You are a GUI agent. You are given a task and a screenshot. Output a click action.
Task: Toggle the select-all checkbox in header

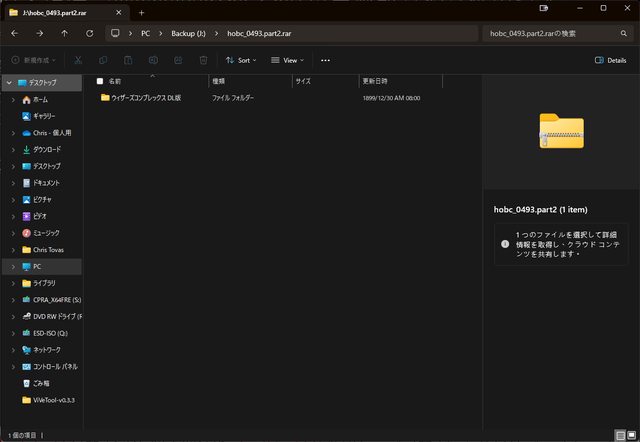coord(100,81)
